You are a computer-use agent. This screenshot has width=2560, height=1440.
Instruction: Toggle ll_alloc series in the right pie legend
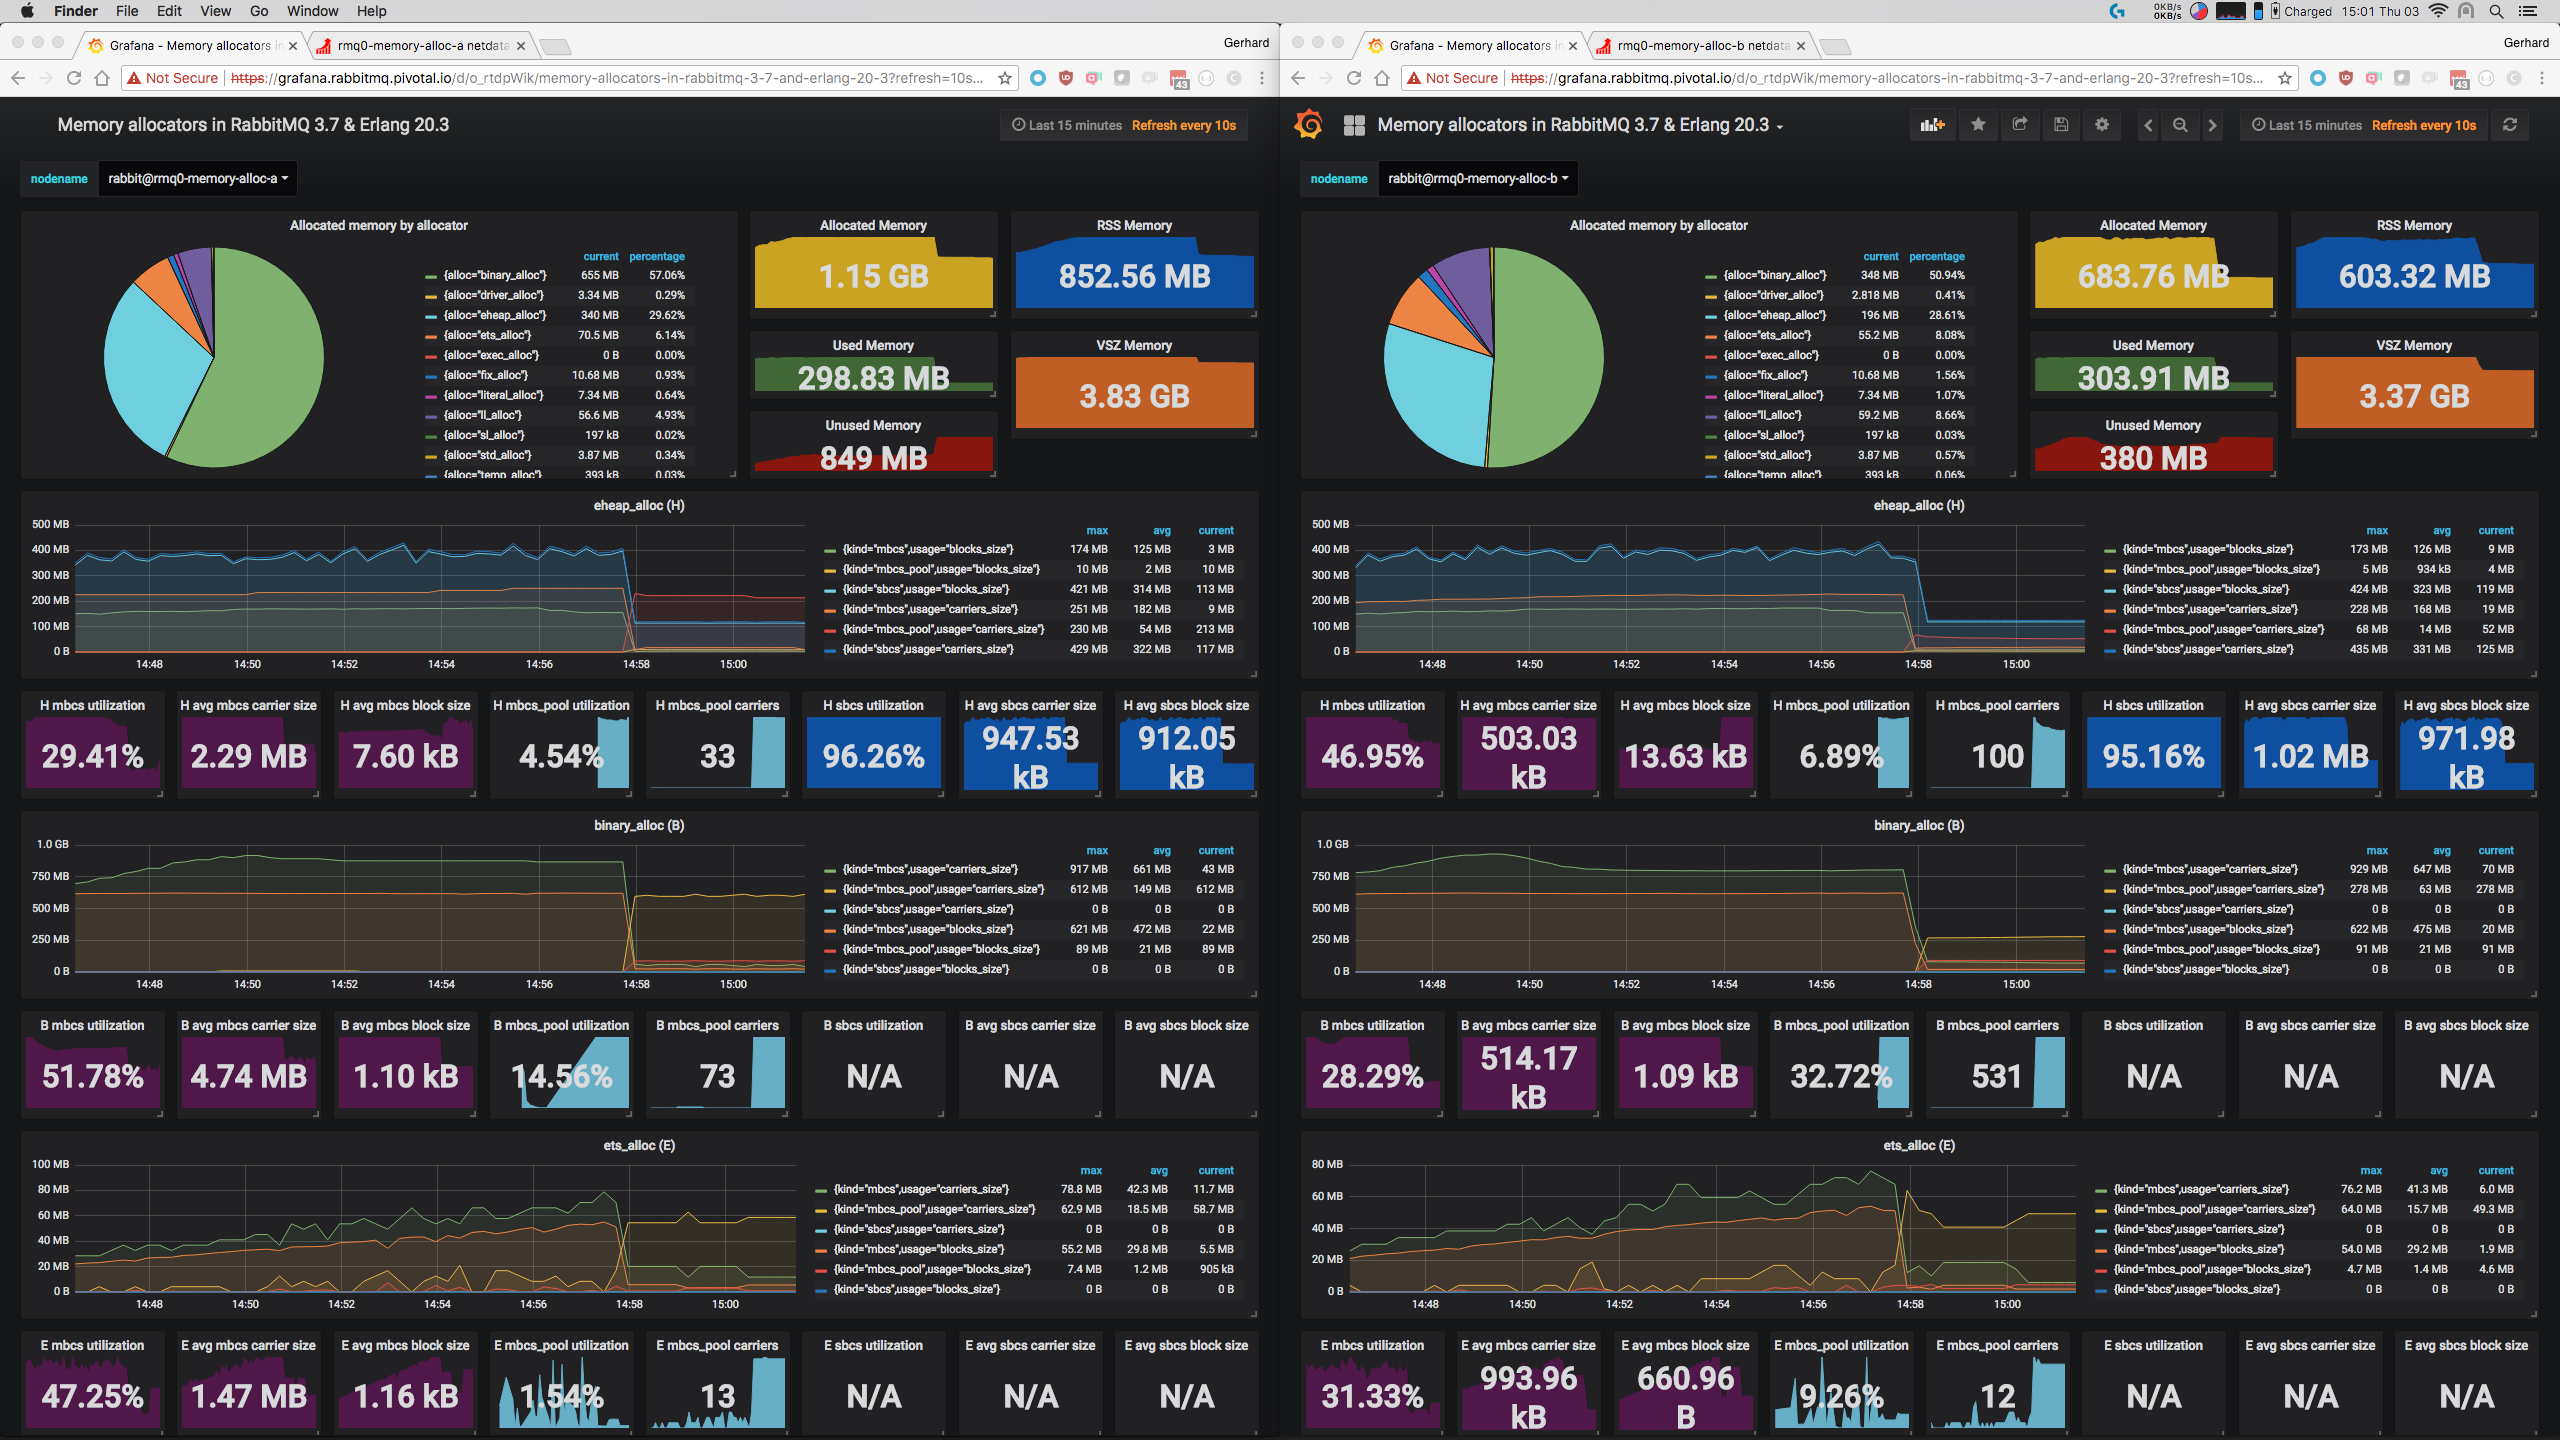point(1763,415)
